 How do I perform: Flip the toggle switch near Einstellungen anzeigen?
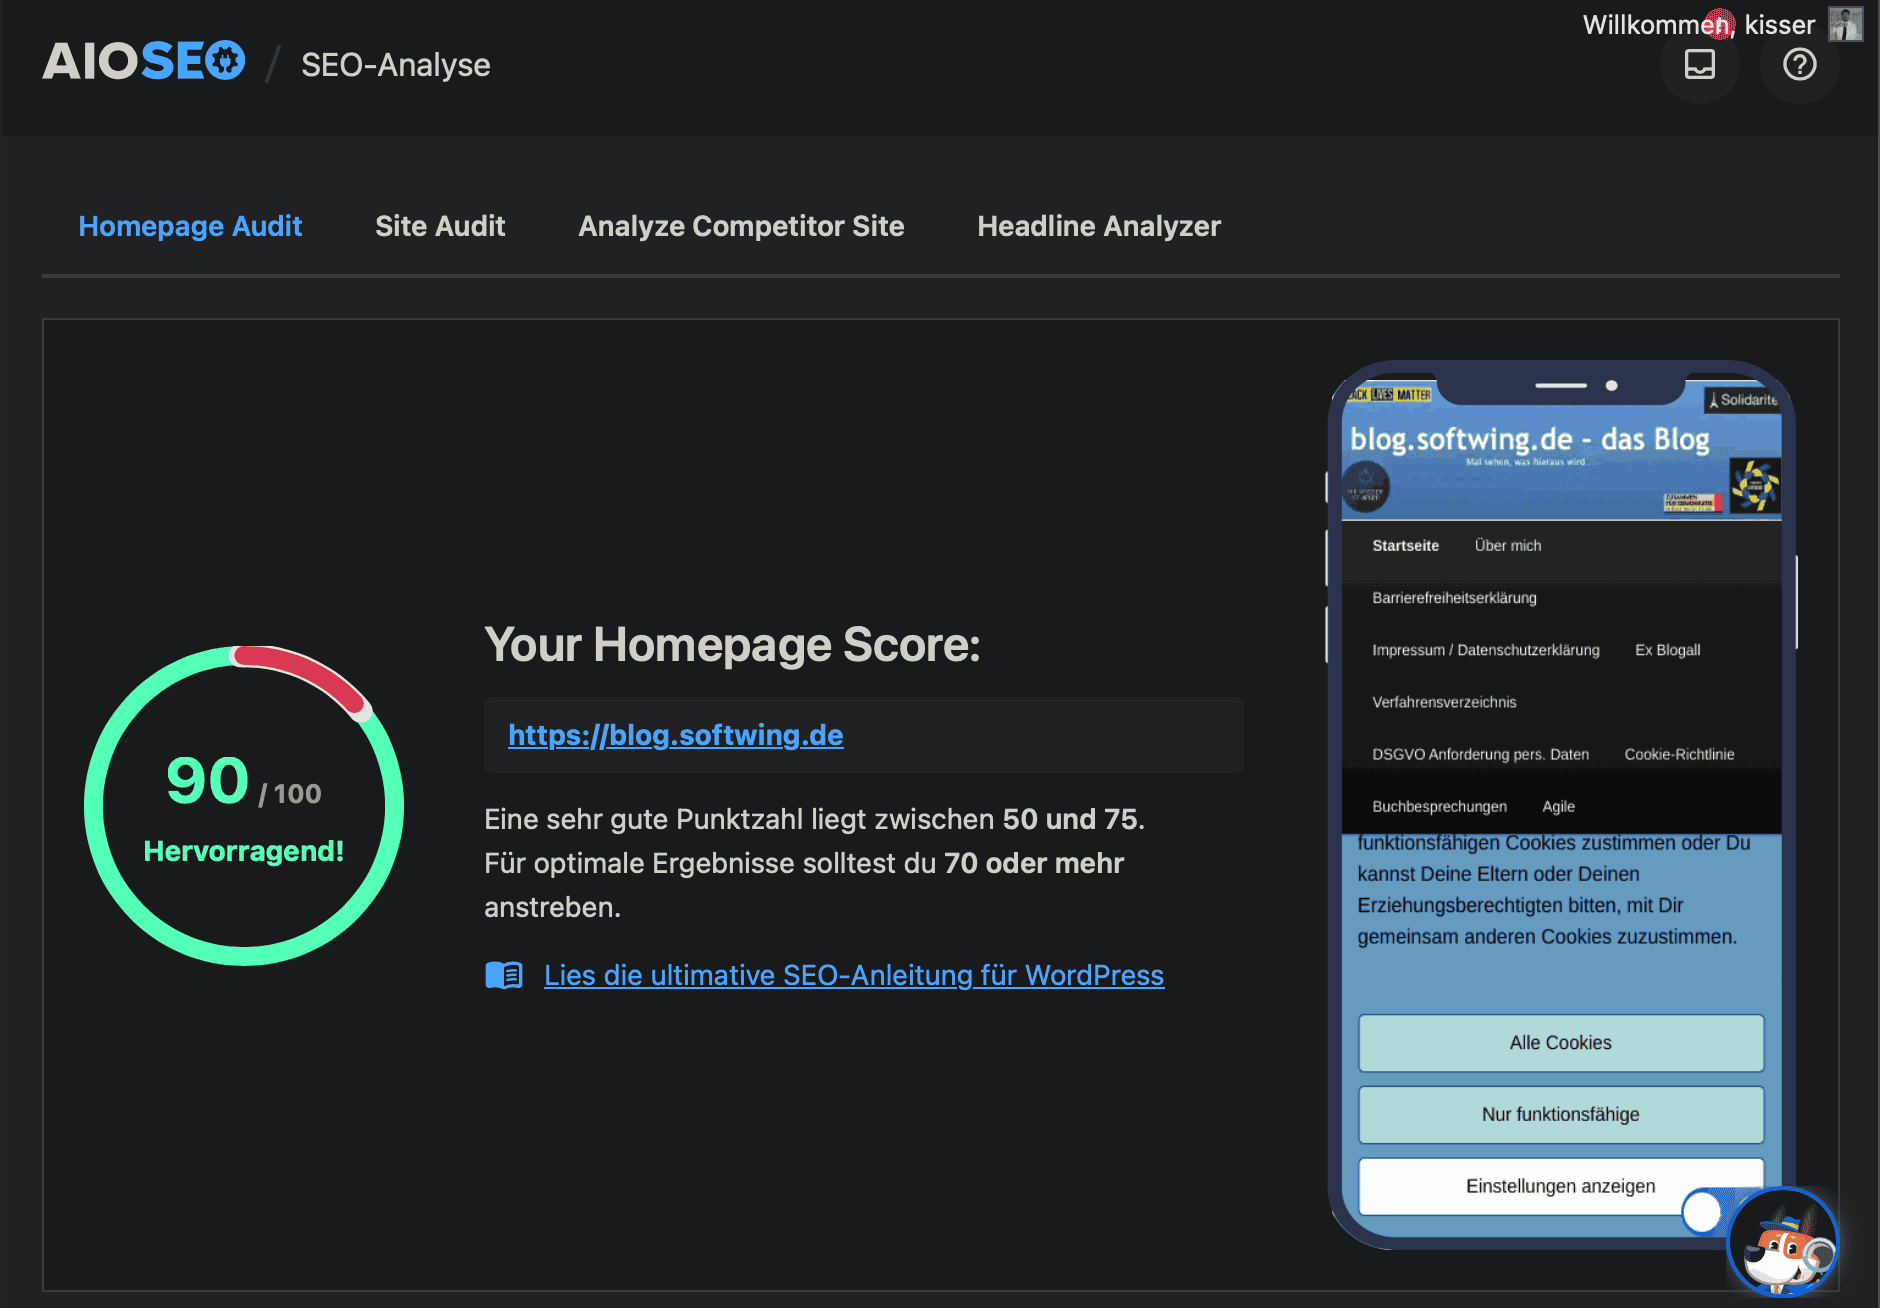pos(1704,1212)
